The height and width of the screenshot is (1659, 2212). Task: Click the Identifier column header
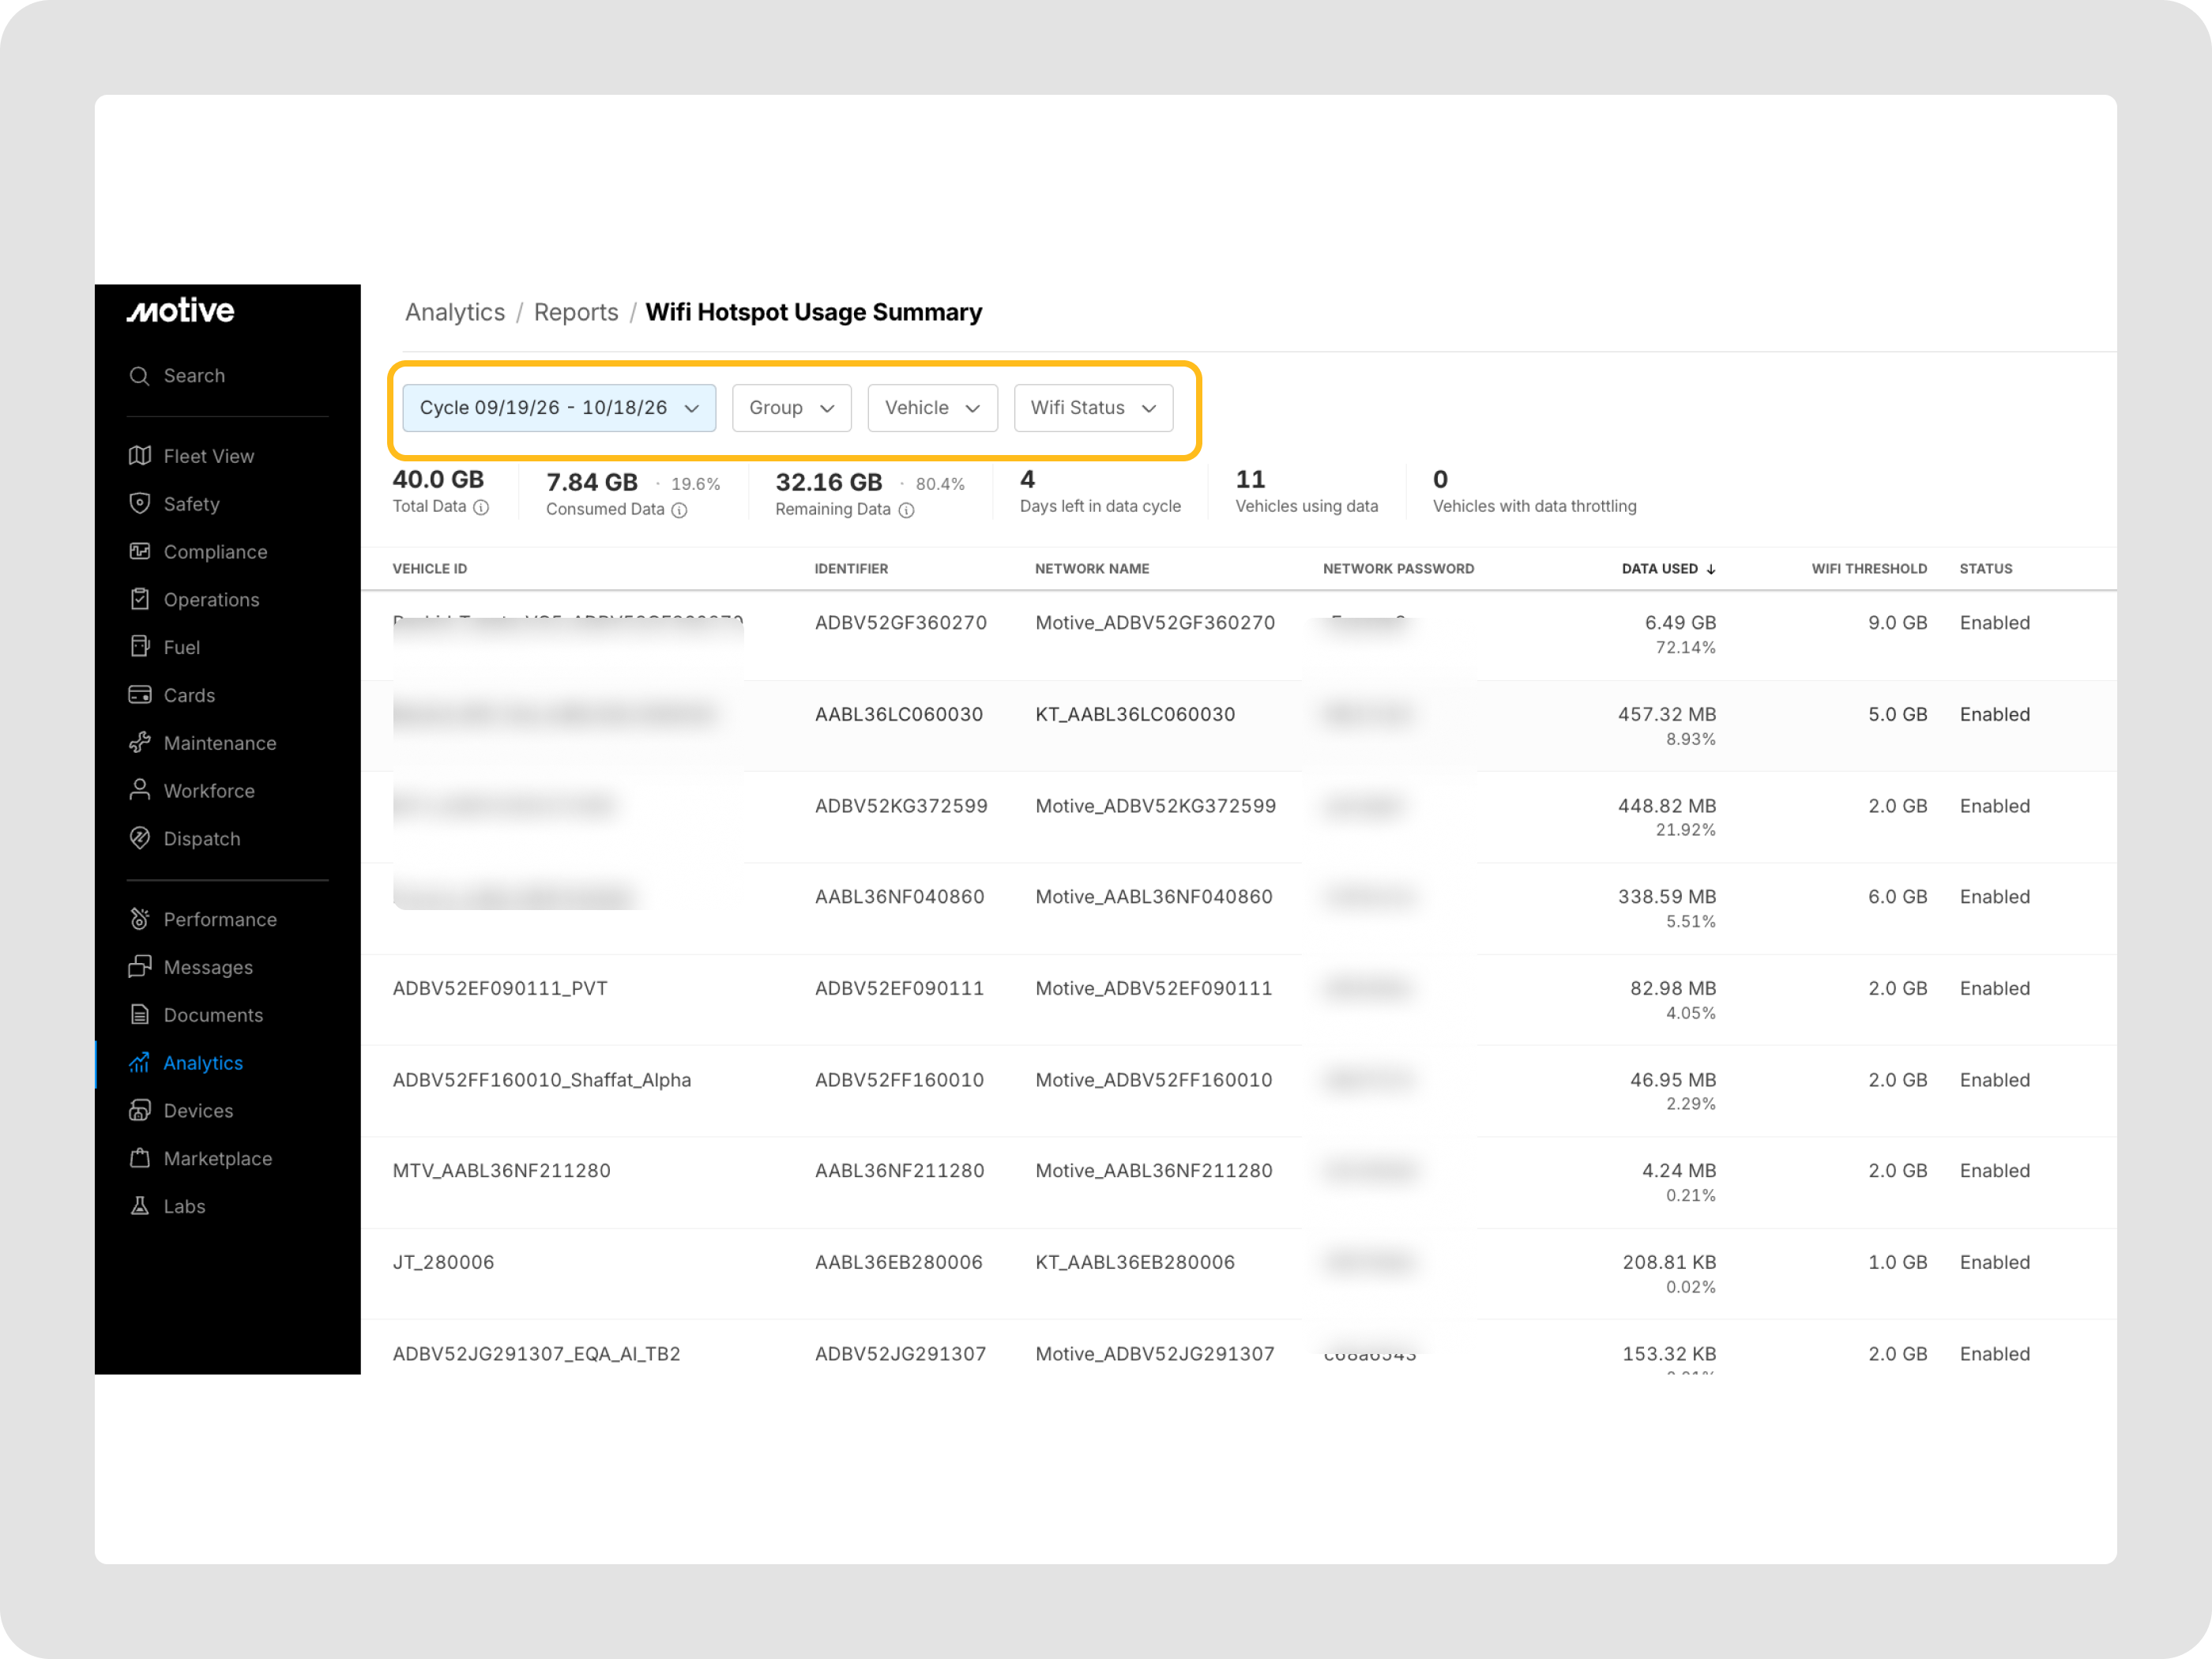pos(851,569)
